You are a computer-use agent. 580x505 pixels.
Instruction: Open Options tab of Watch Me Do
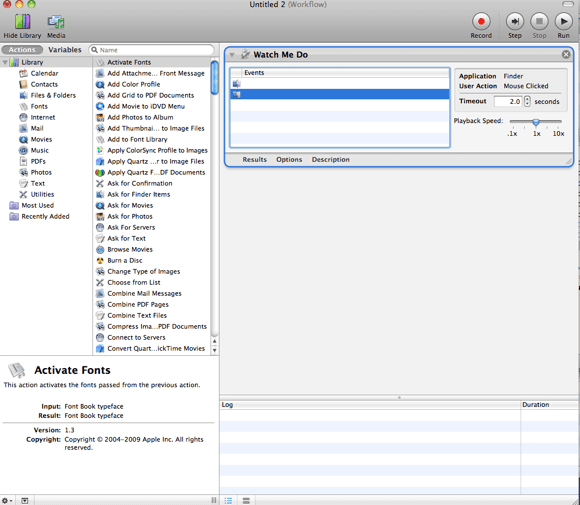[289, 159]
